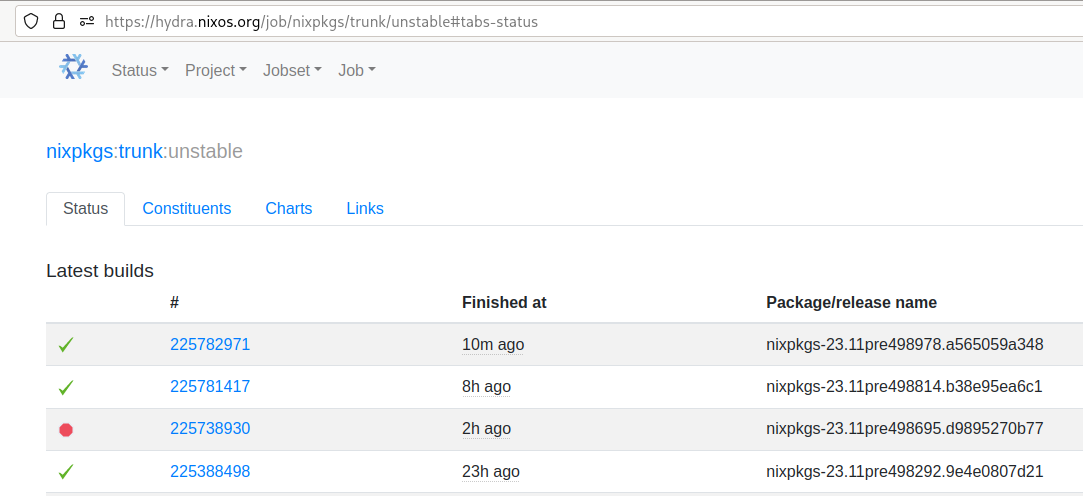The width and height of the screenshot is (1083, 496).
Task: Open build 225781417 link
Action: (210, 387)
